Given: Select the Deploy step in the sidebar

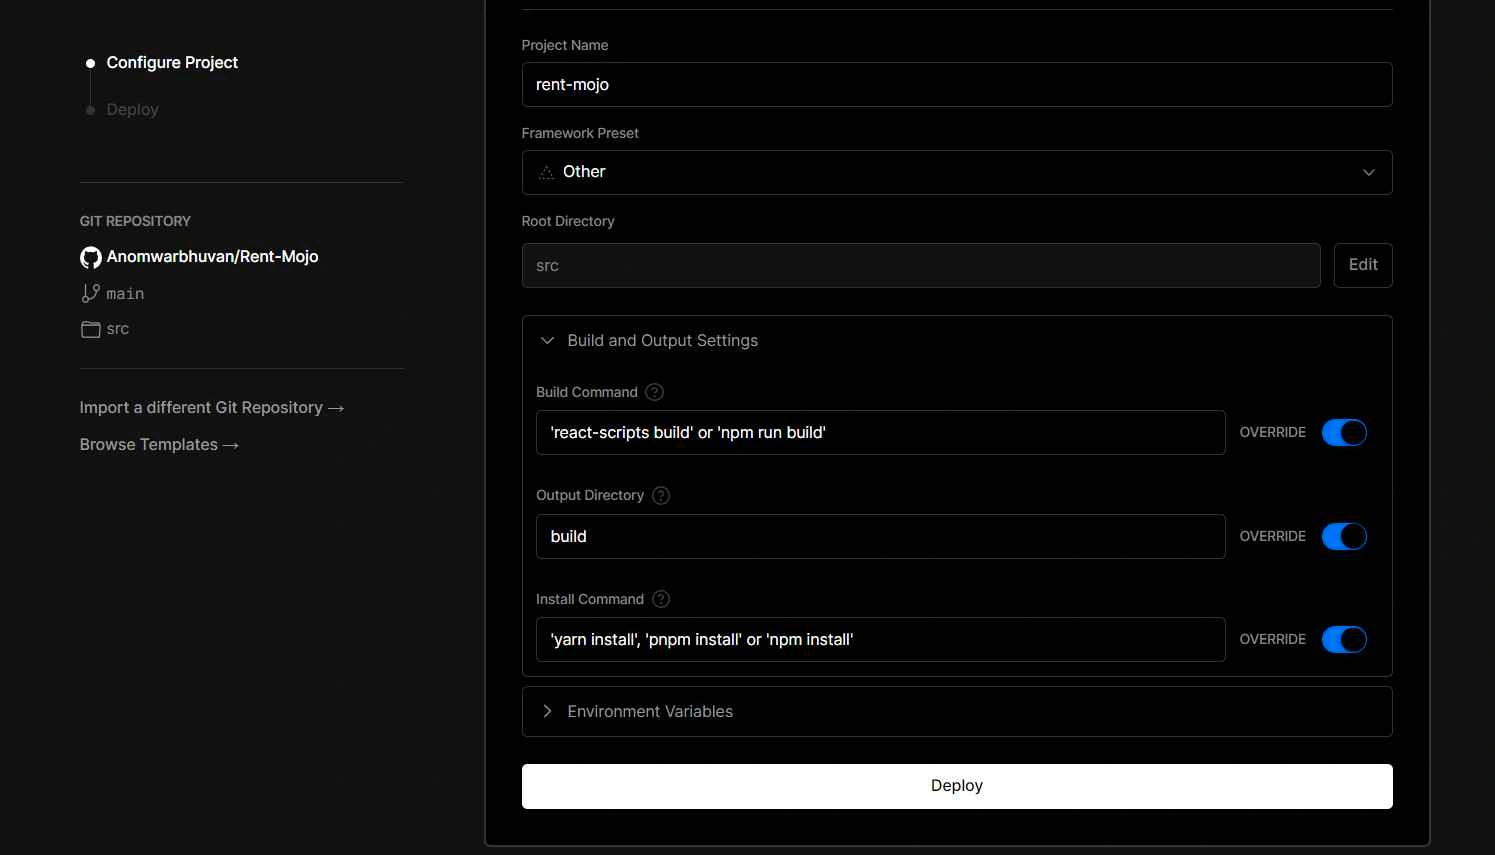Looking at the screenshot, I should [x=131, y=109].
